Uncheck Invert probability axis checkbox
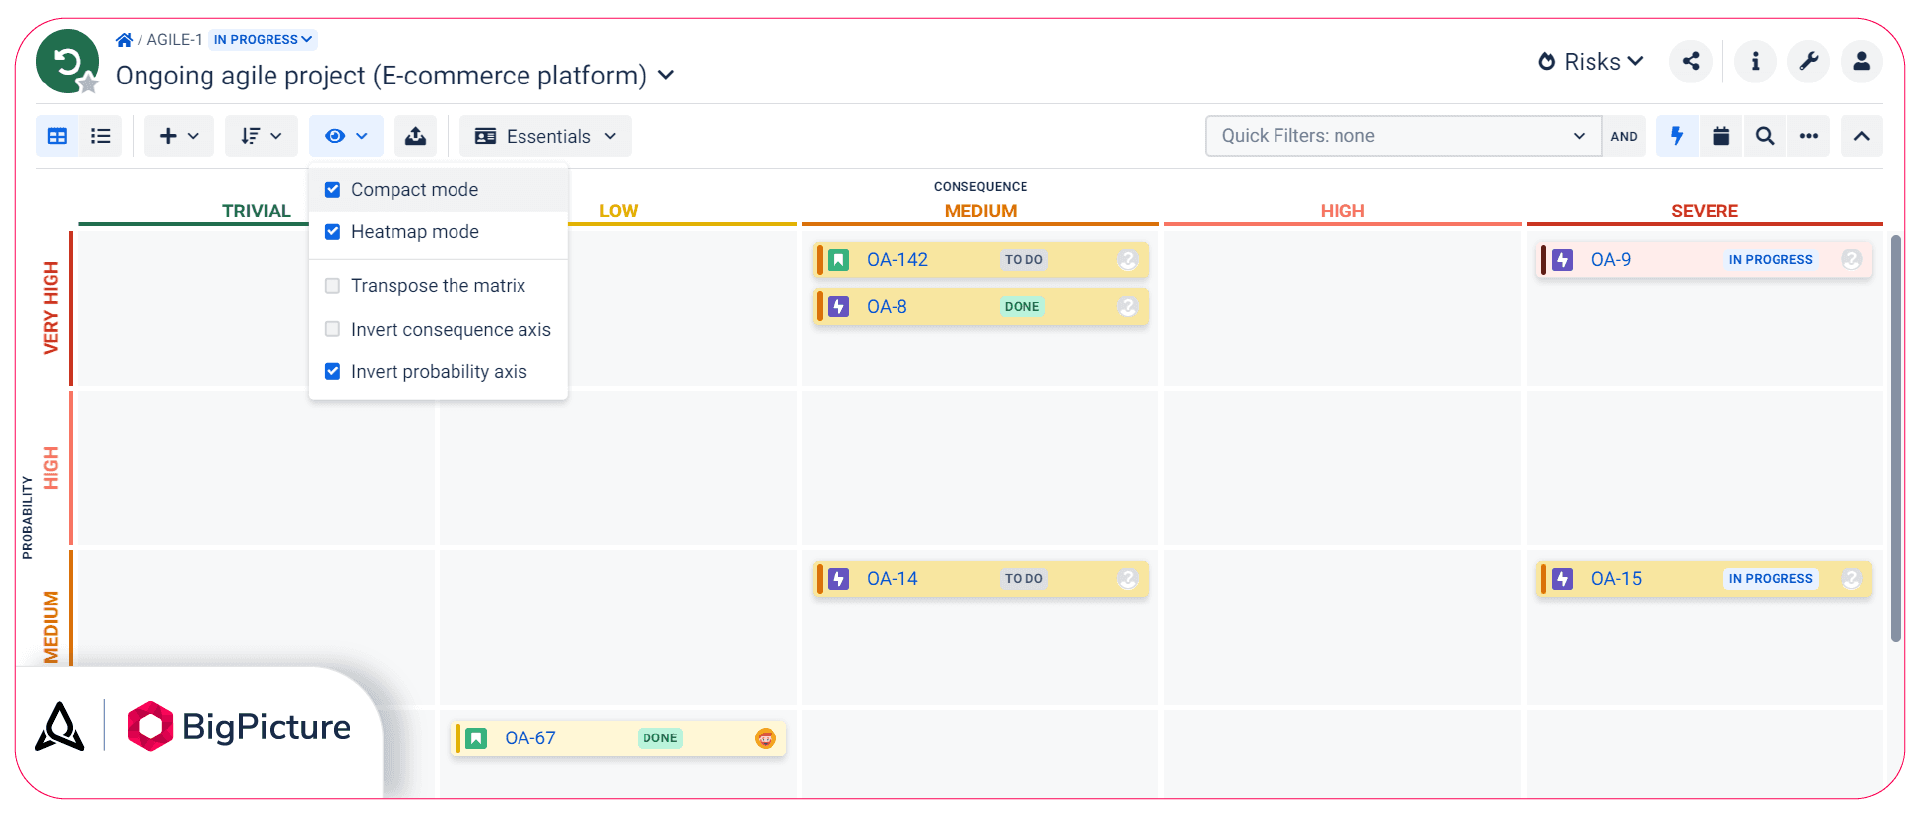1920x820 pixels. [x=333, y=372]
